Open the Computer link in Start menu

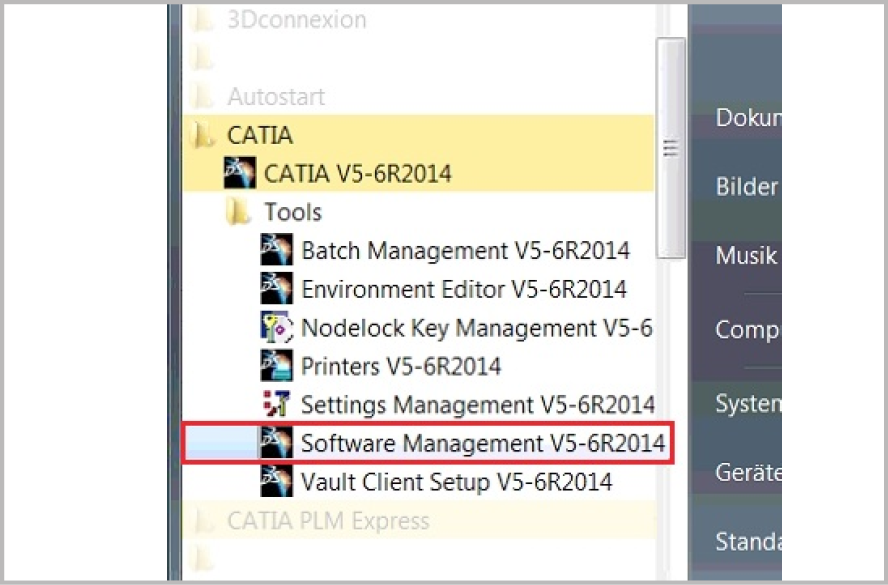[748, 329]
